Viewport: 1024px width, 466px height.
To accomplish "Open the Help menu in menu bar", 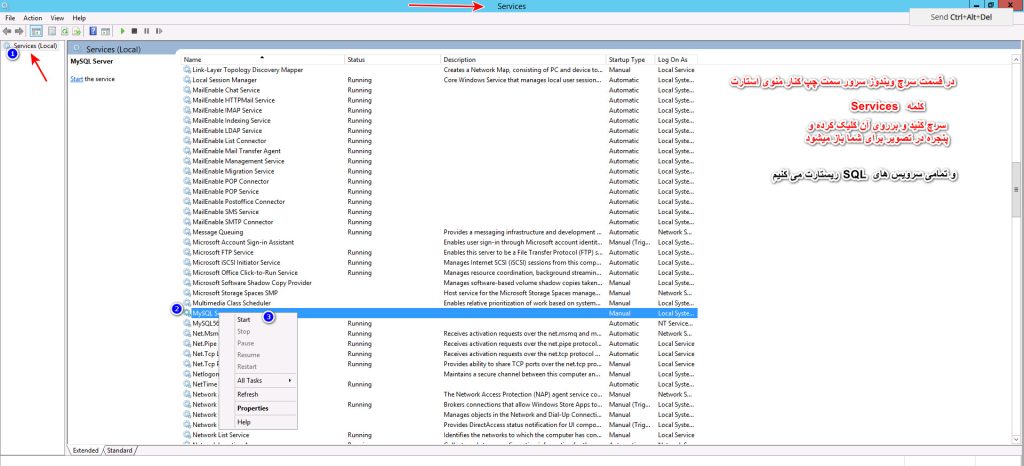I will point(79,18).
